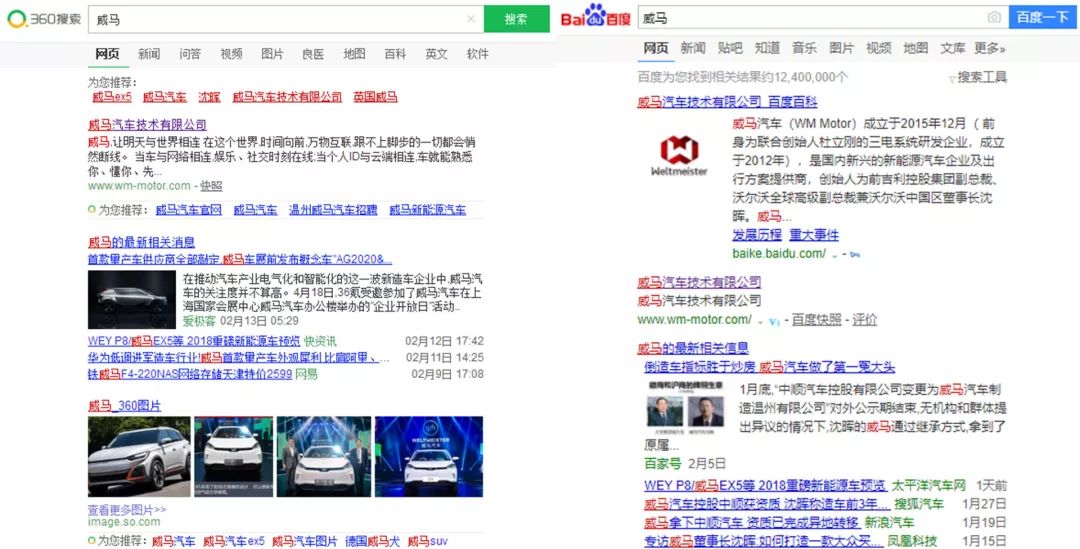
Task: Open 360 result 威马汽车技术有限公司 title
Action: pos(147,125)
